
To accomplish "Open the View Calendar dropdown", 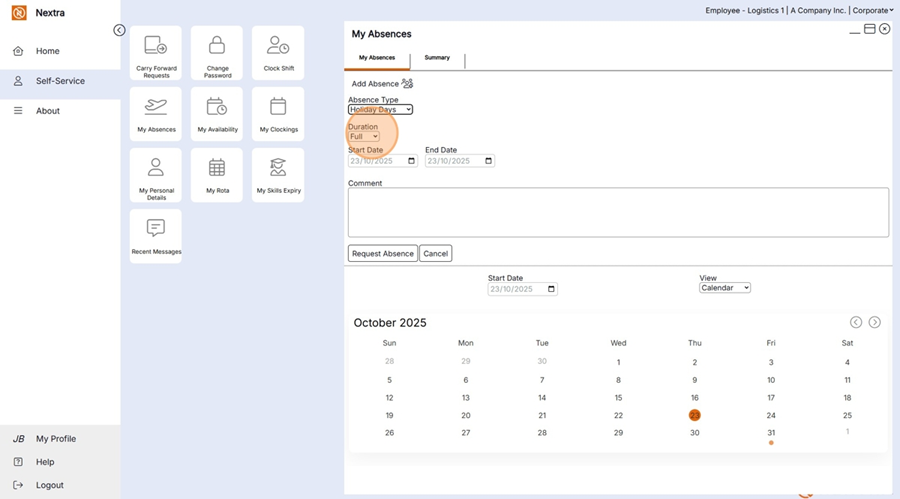I will pyautogui.click(x=725, y=288).
